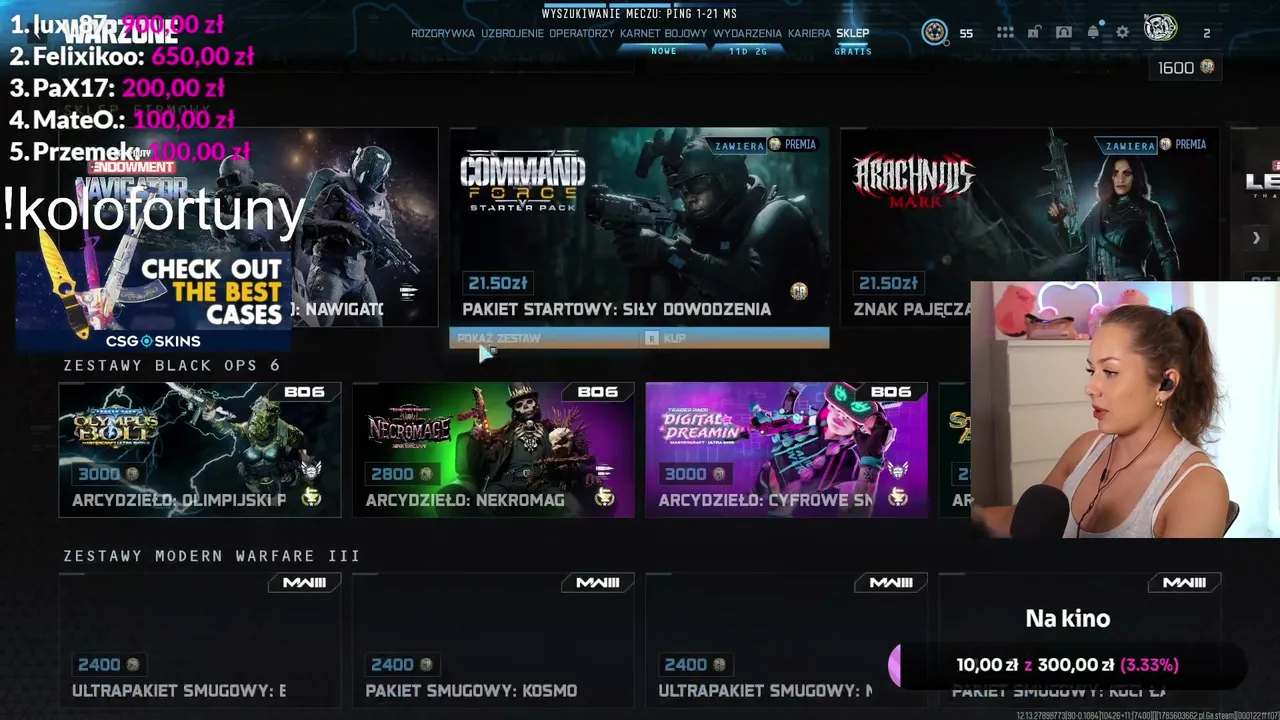The height and width of the screenshot is (720, 1280).
Task: Go to the KARNET BOJOWY tab
Action: pyautogui.click(x=664, y=33)
